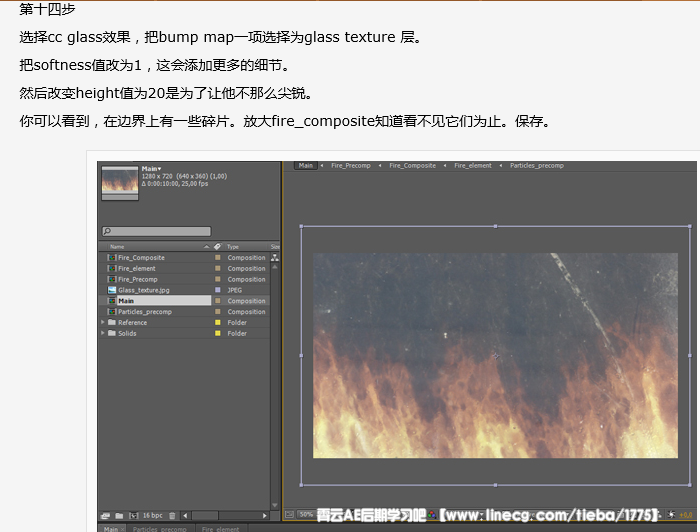
Task: Click the Reference folder icon
Action: coord(112,322)
